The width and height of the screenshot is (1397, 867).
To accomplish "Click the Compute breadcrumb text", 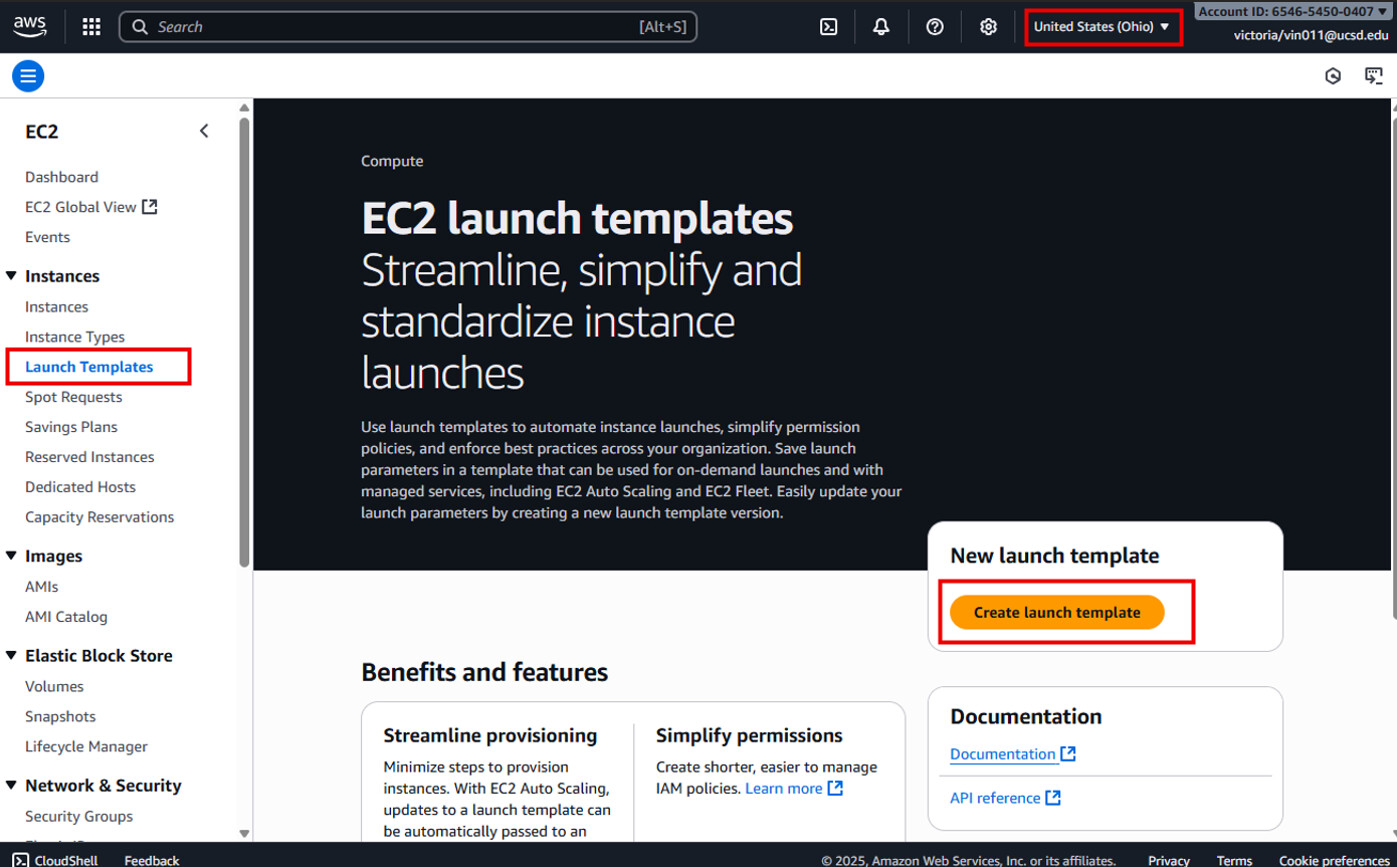I will (392, 161).
